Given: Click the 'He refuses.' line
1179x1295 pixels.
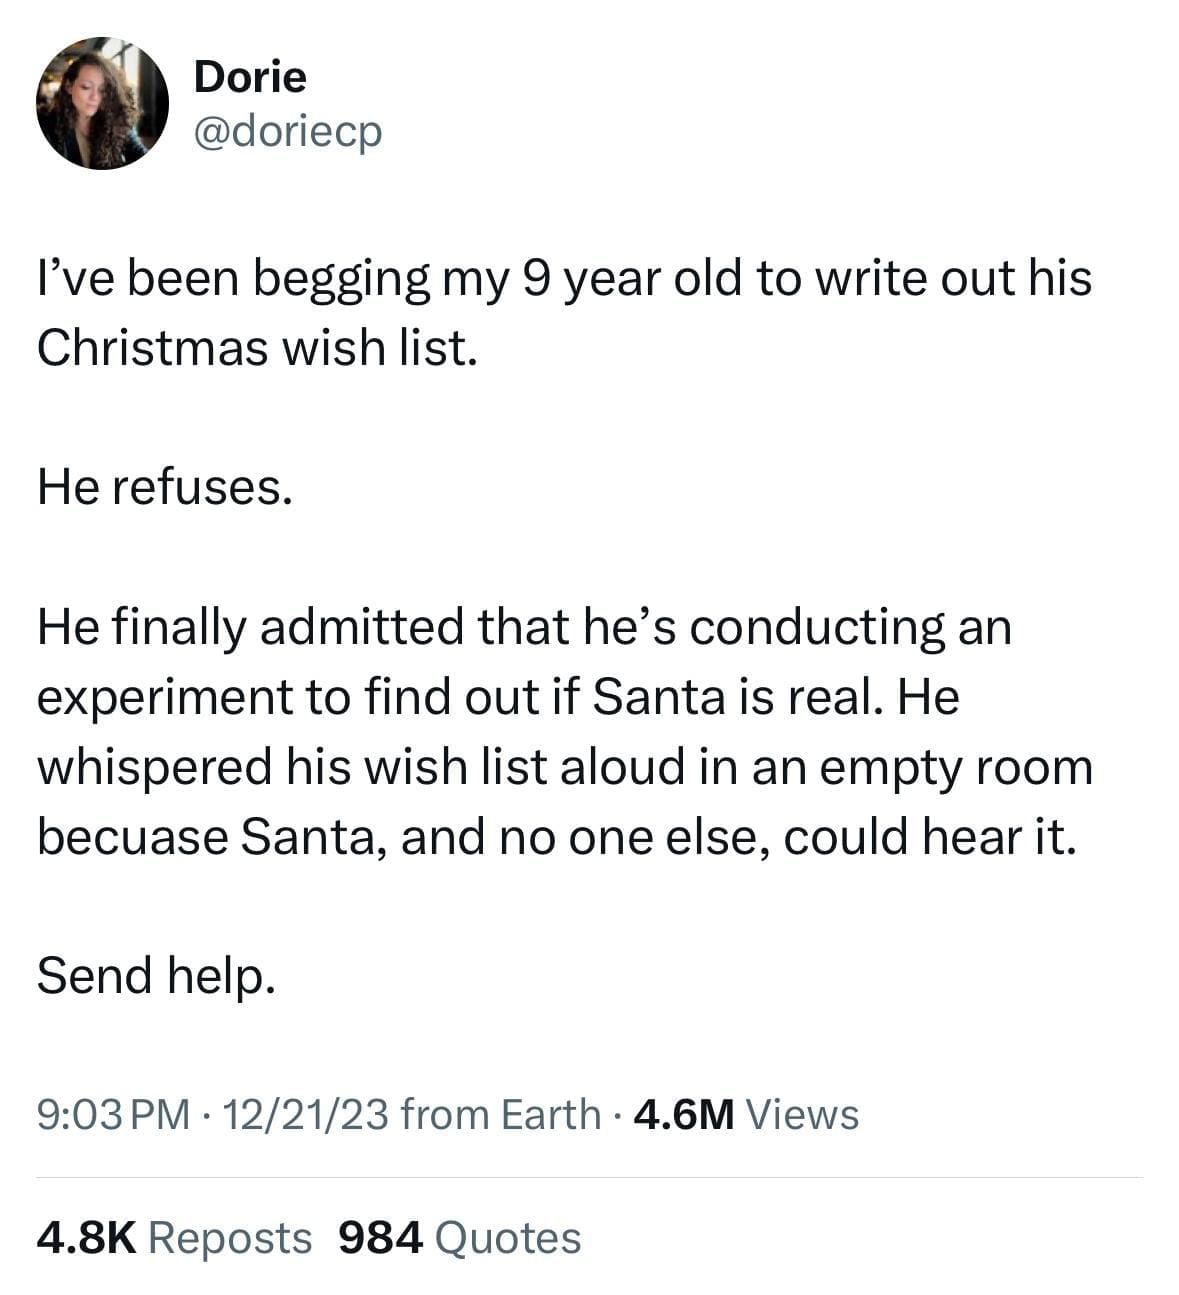Looking at the screenshot, I should pyautogui.click(x=165, y=487).
